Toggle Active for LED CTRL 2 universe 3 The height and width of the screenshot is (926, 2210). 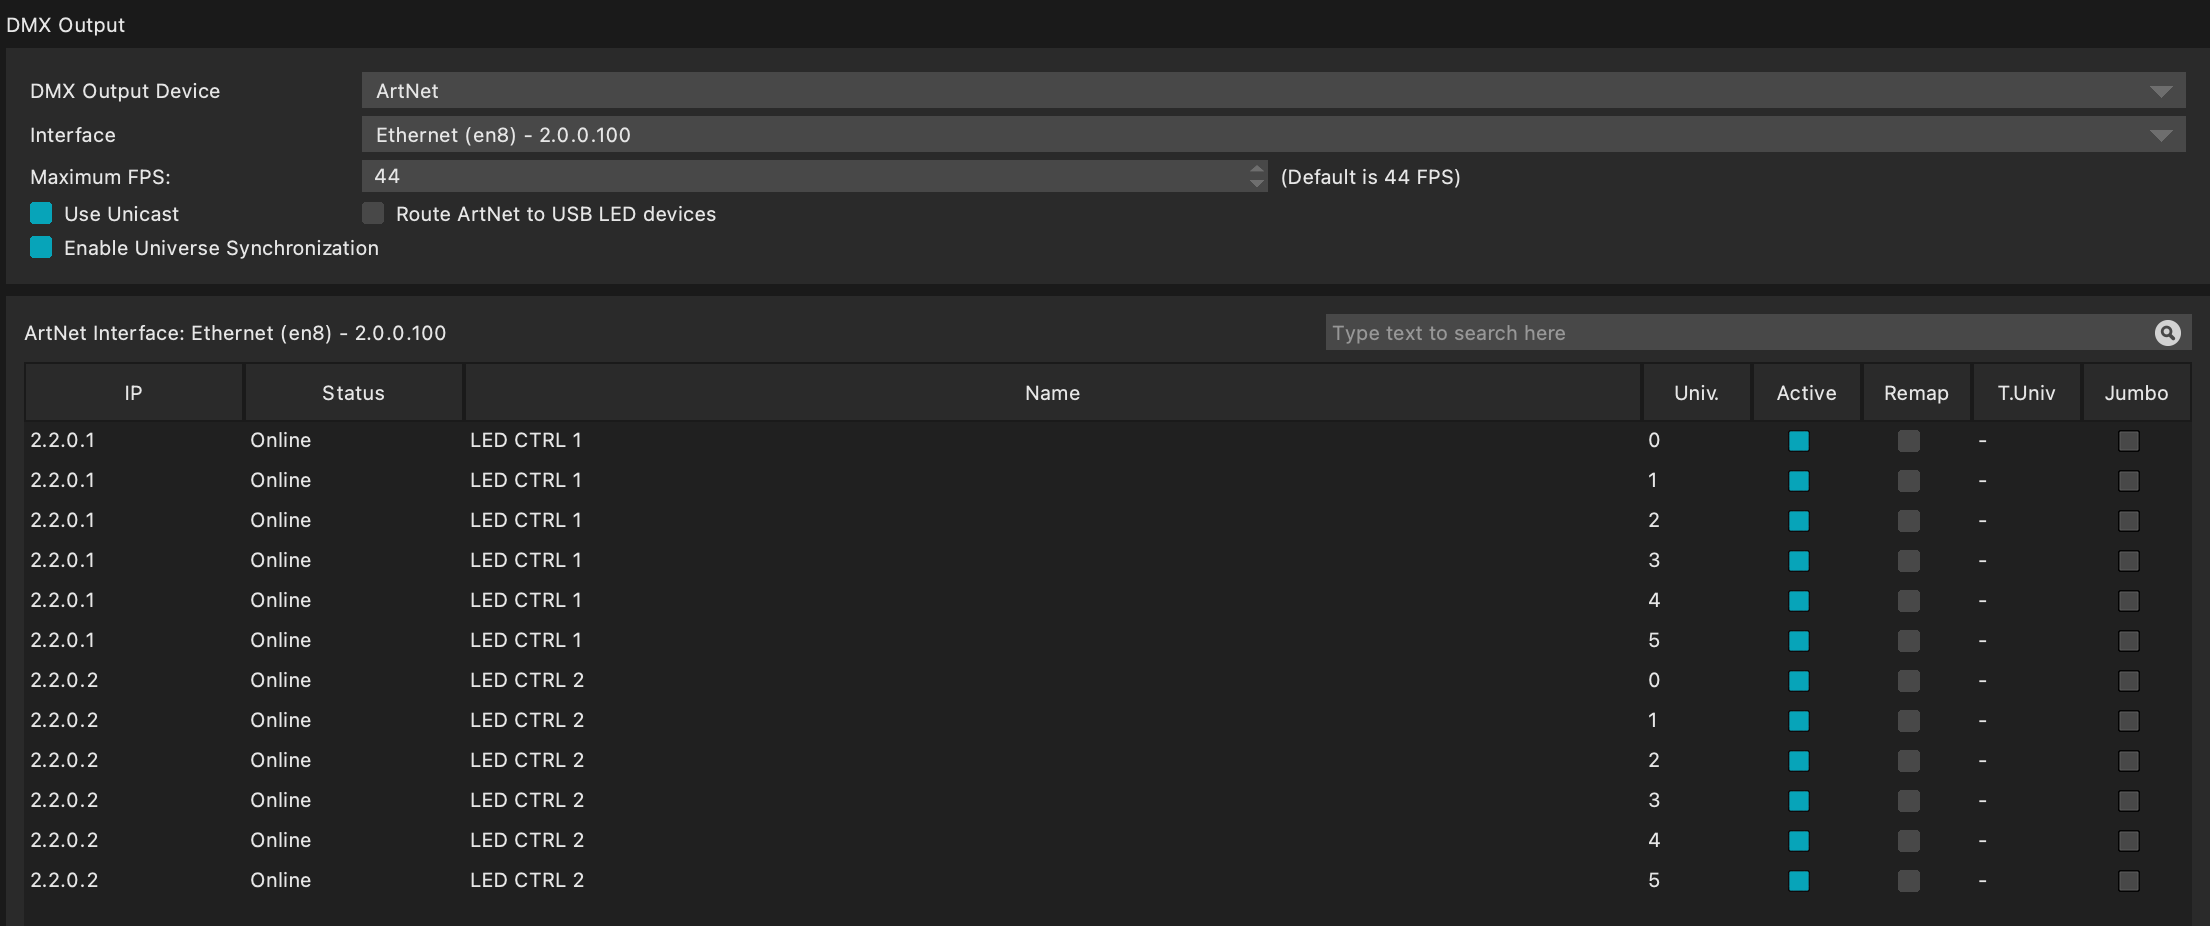pyautogui.click(x=1799, y=801)
